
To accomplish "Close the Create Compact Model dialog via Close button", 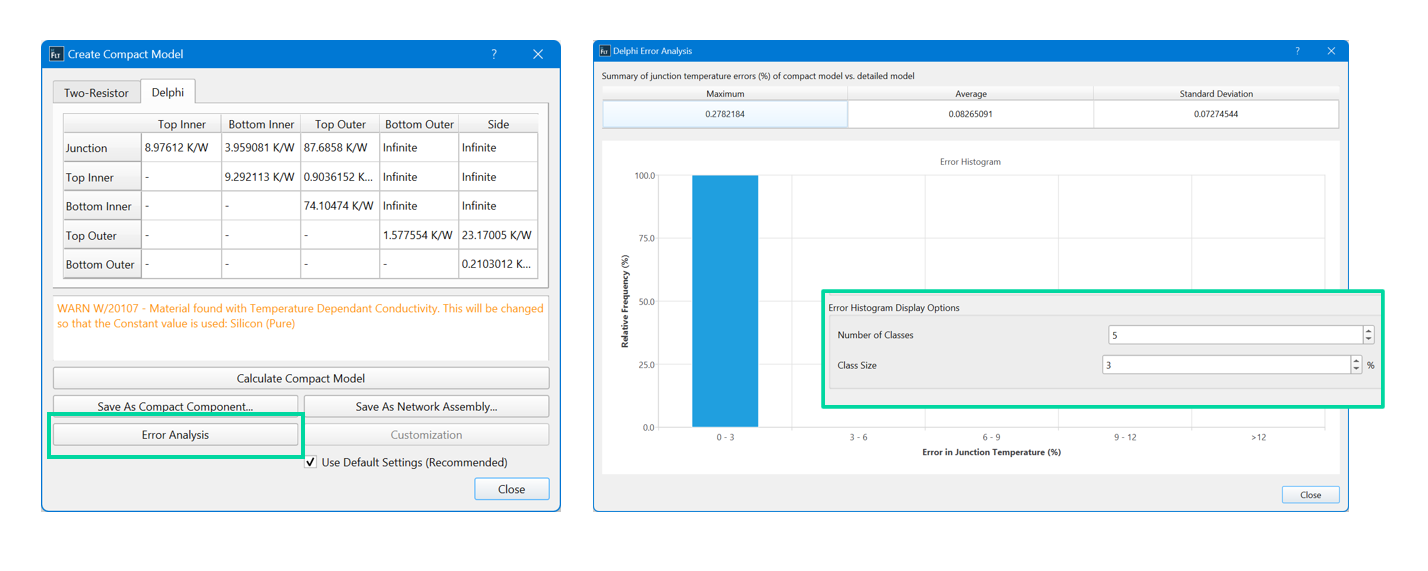I will pyautogui.click(x=511, y=489).
